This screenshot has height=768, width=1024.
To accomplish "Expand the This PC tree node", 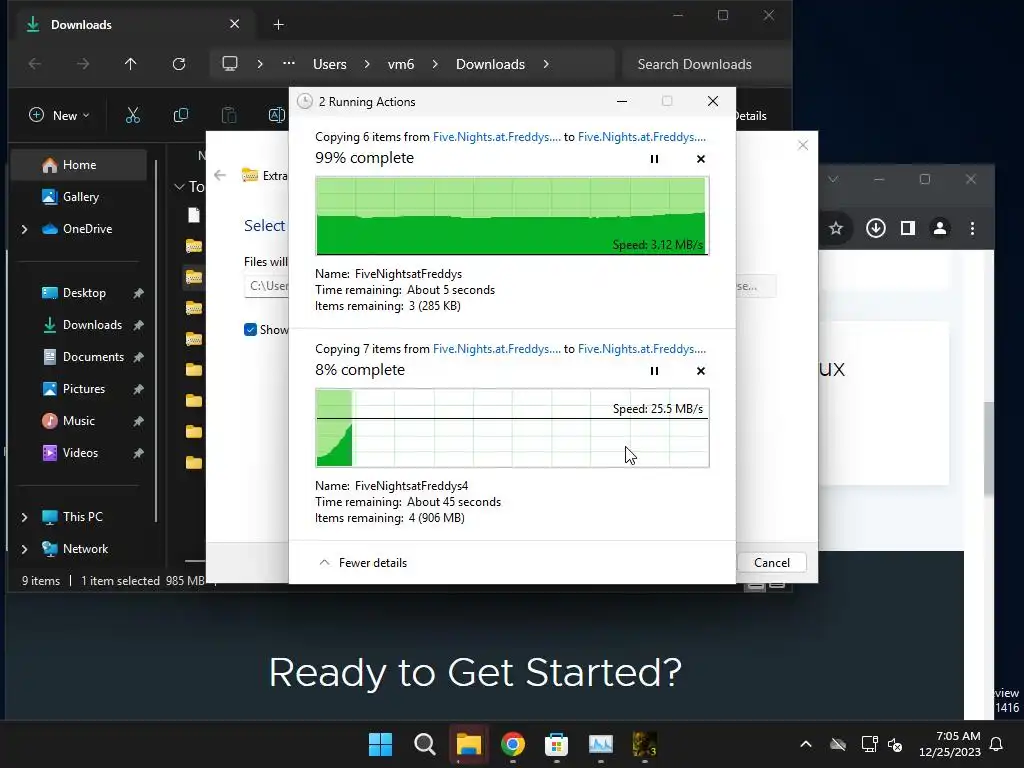I will (x=24, y=517).
